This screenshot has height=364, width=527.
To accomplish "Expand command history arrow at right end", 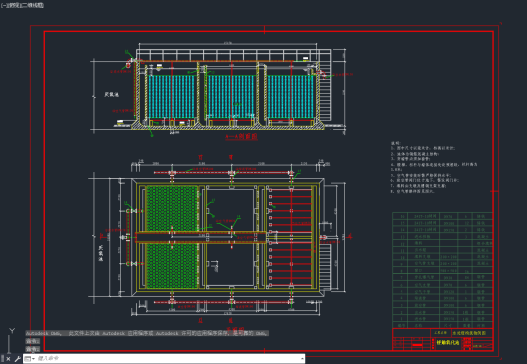I will click(x=302, y=359).
